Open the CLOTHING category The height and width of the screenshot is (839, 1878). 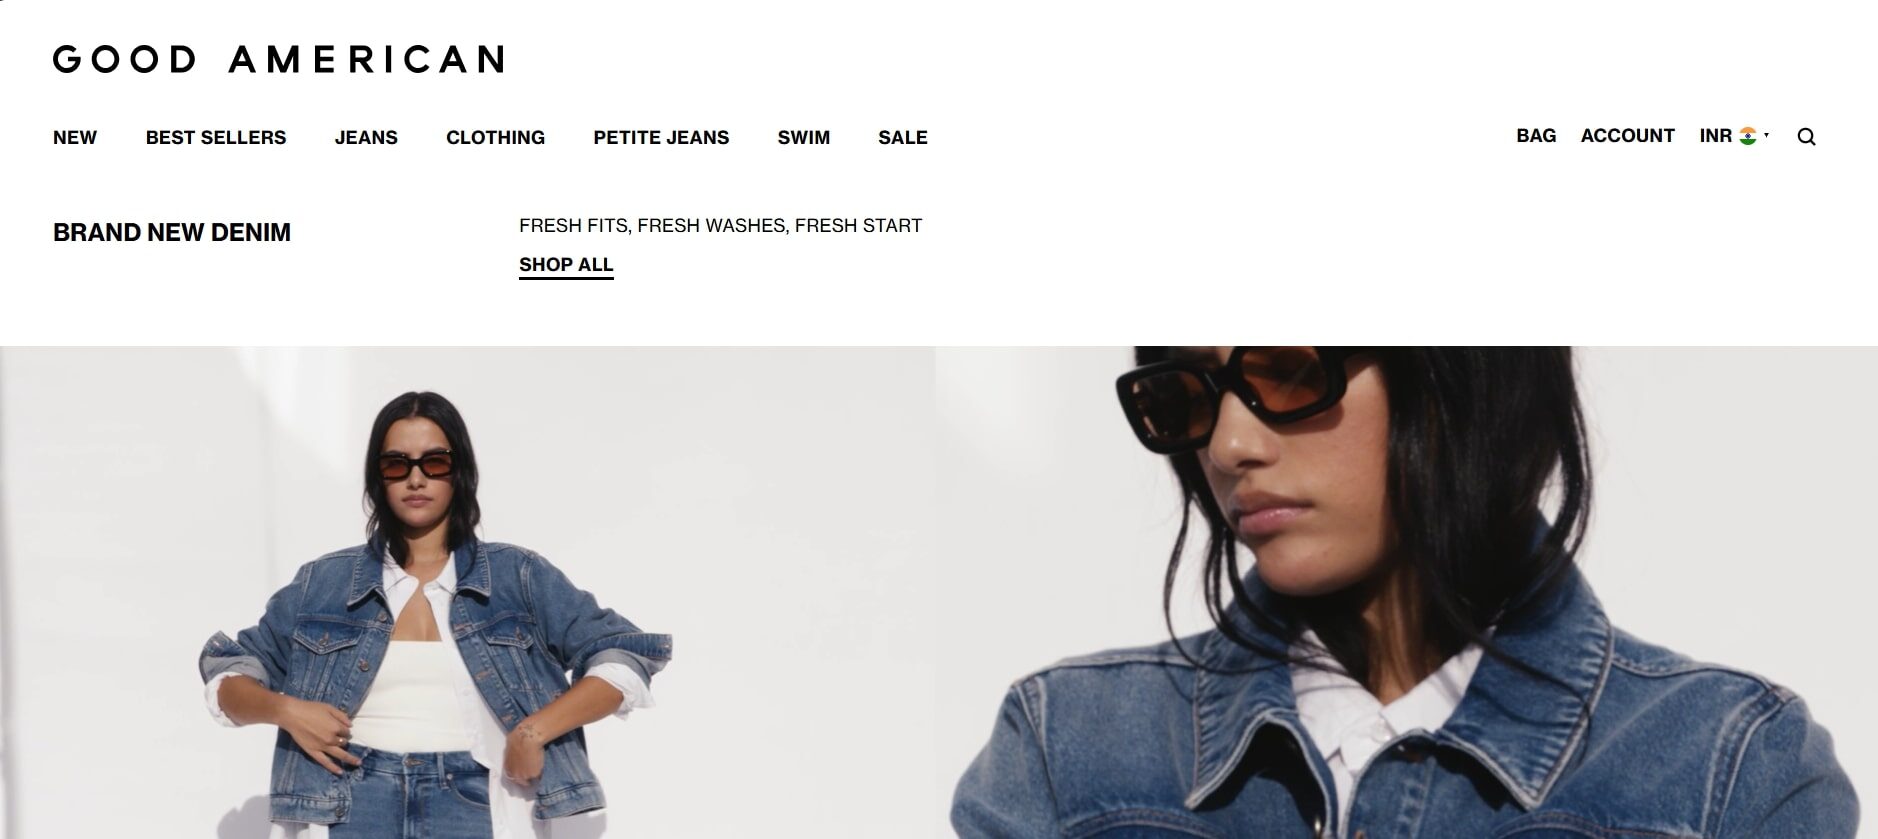[x=496, y=138]
